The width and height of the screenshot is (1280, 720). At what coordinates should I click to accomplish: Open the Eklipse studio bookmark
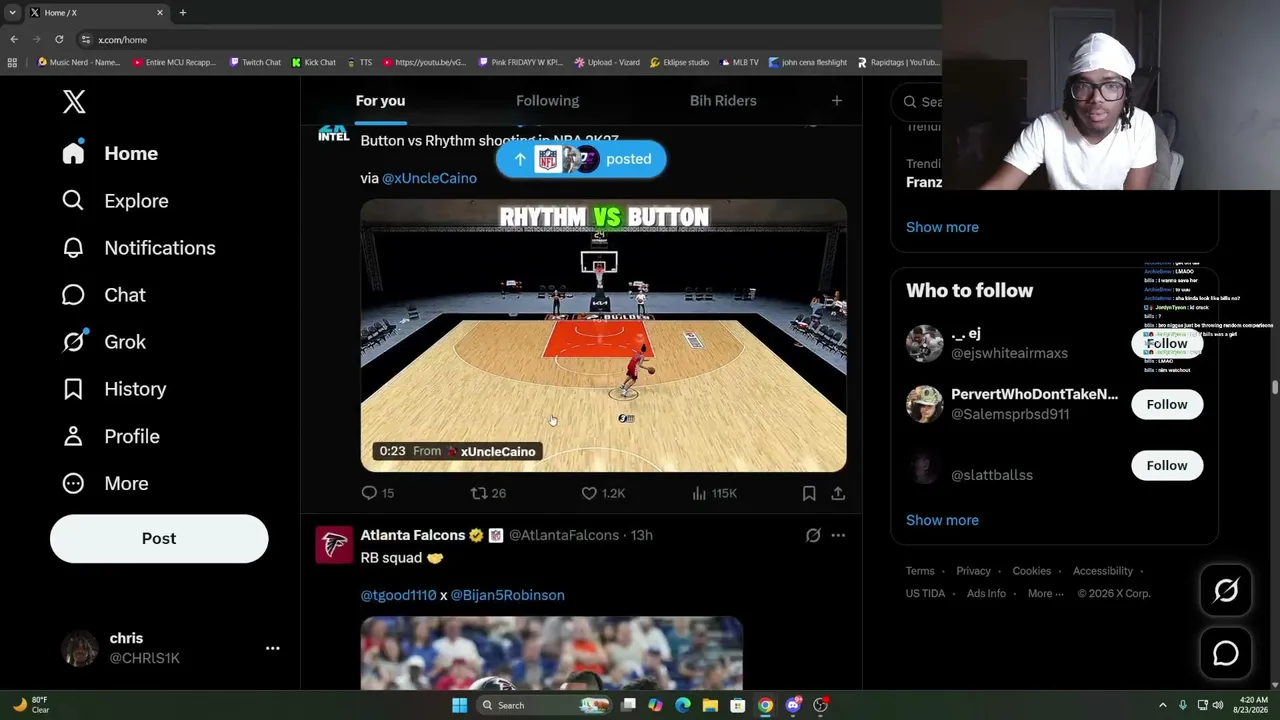point(679,62)
